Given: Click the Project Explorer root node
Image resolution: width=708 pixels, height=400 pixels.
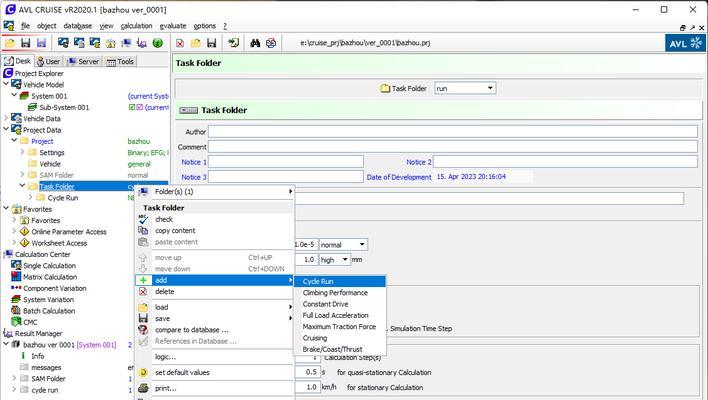Looking at the screenshot, I should 39,73.
